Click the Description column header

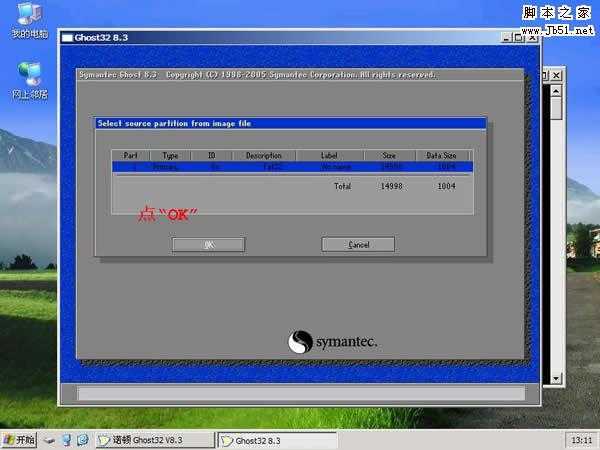click(x=264, y=155)
